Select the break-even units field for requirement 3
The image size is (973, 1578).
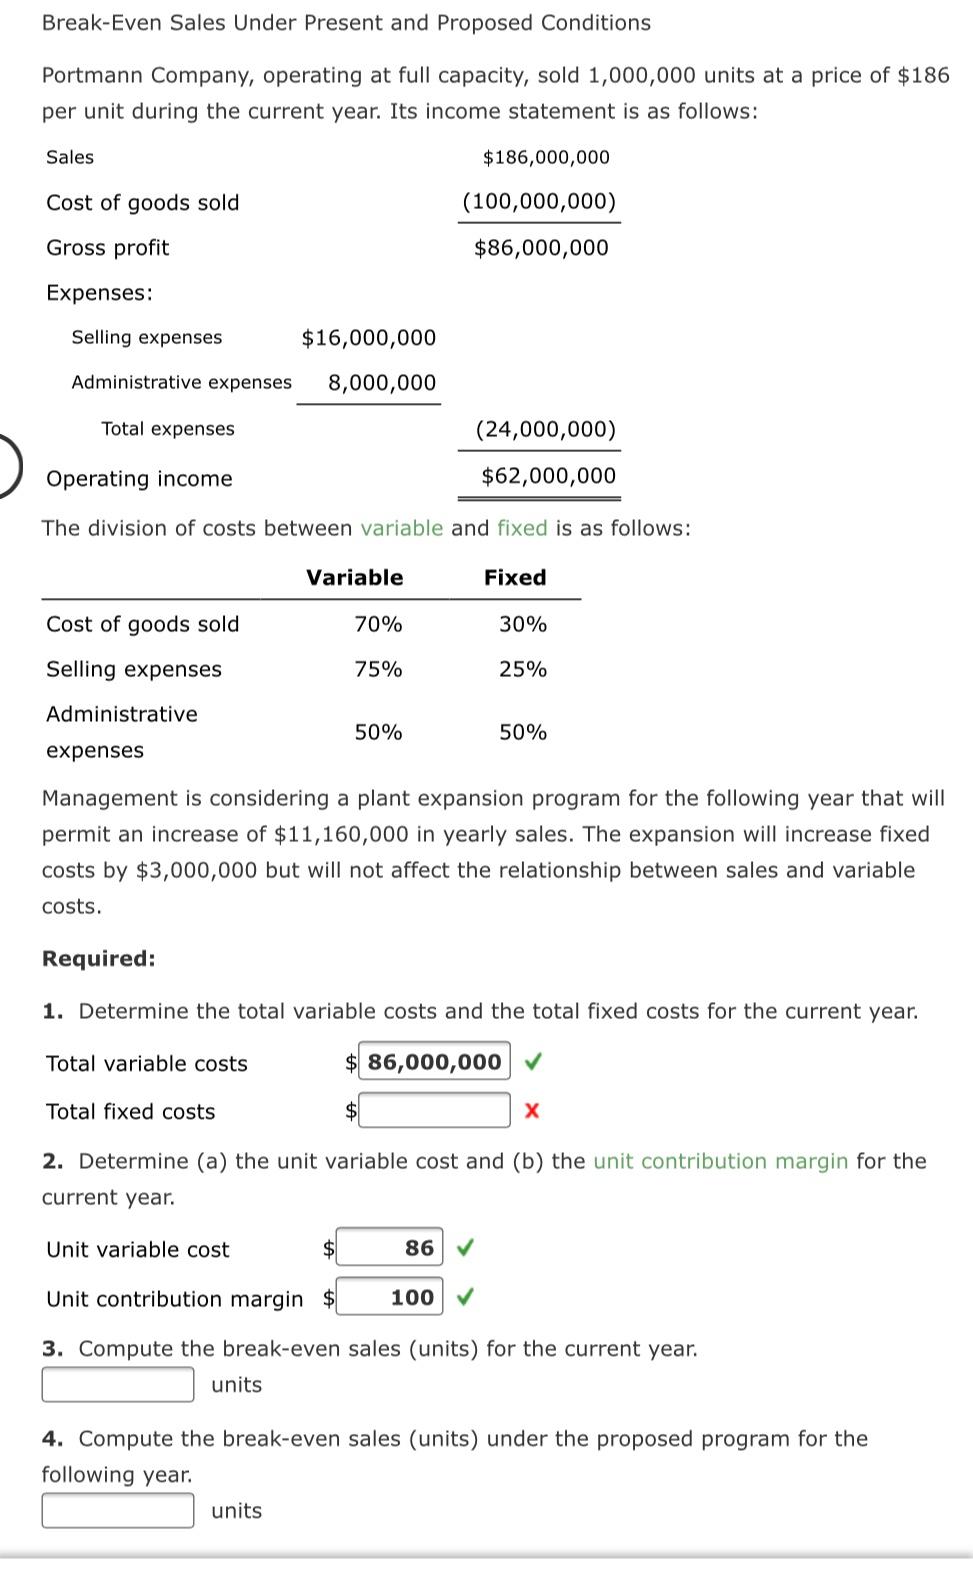pos(117,1384)
